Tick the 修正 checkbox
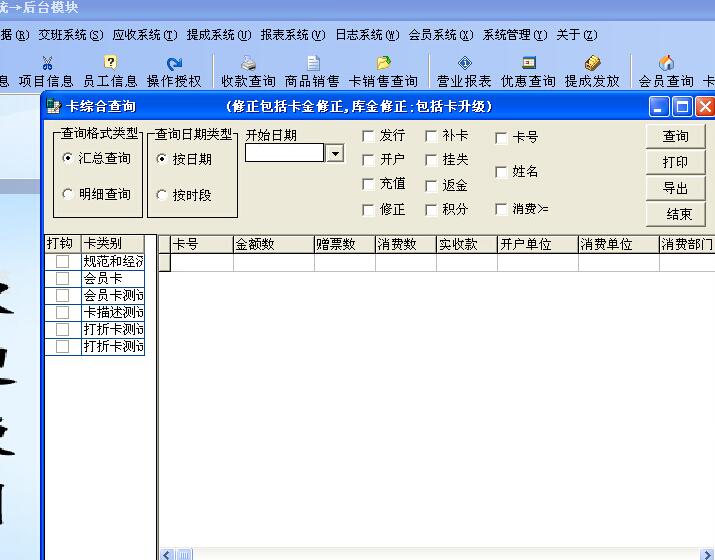This screenshot has width=715, height=560. [368, 210]
